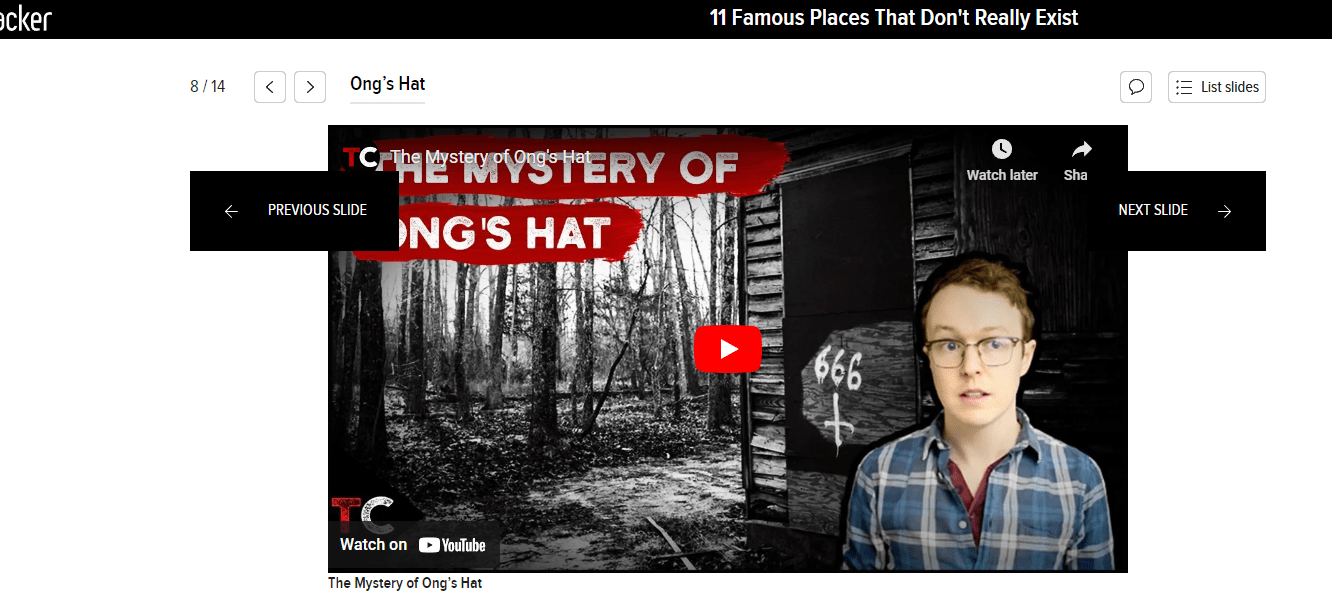The height and width of the screenshot is (603, 1332).
Task: Click the right arrow in NEXT SLIDE overlay
Action: 1225,211
